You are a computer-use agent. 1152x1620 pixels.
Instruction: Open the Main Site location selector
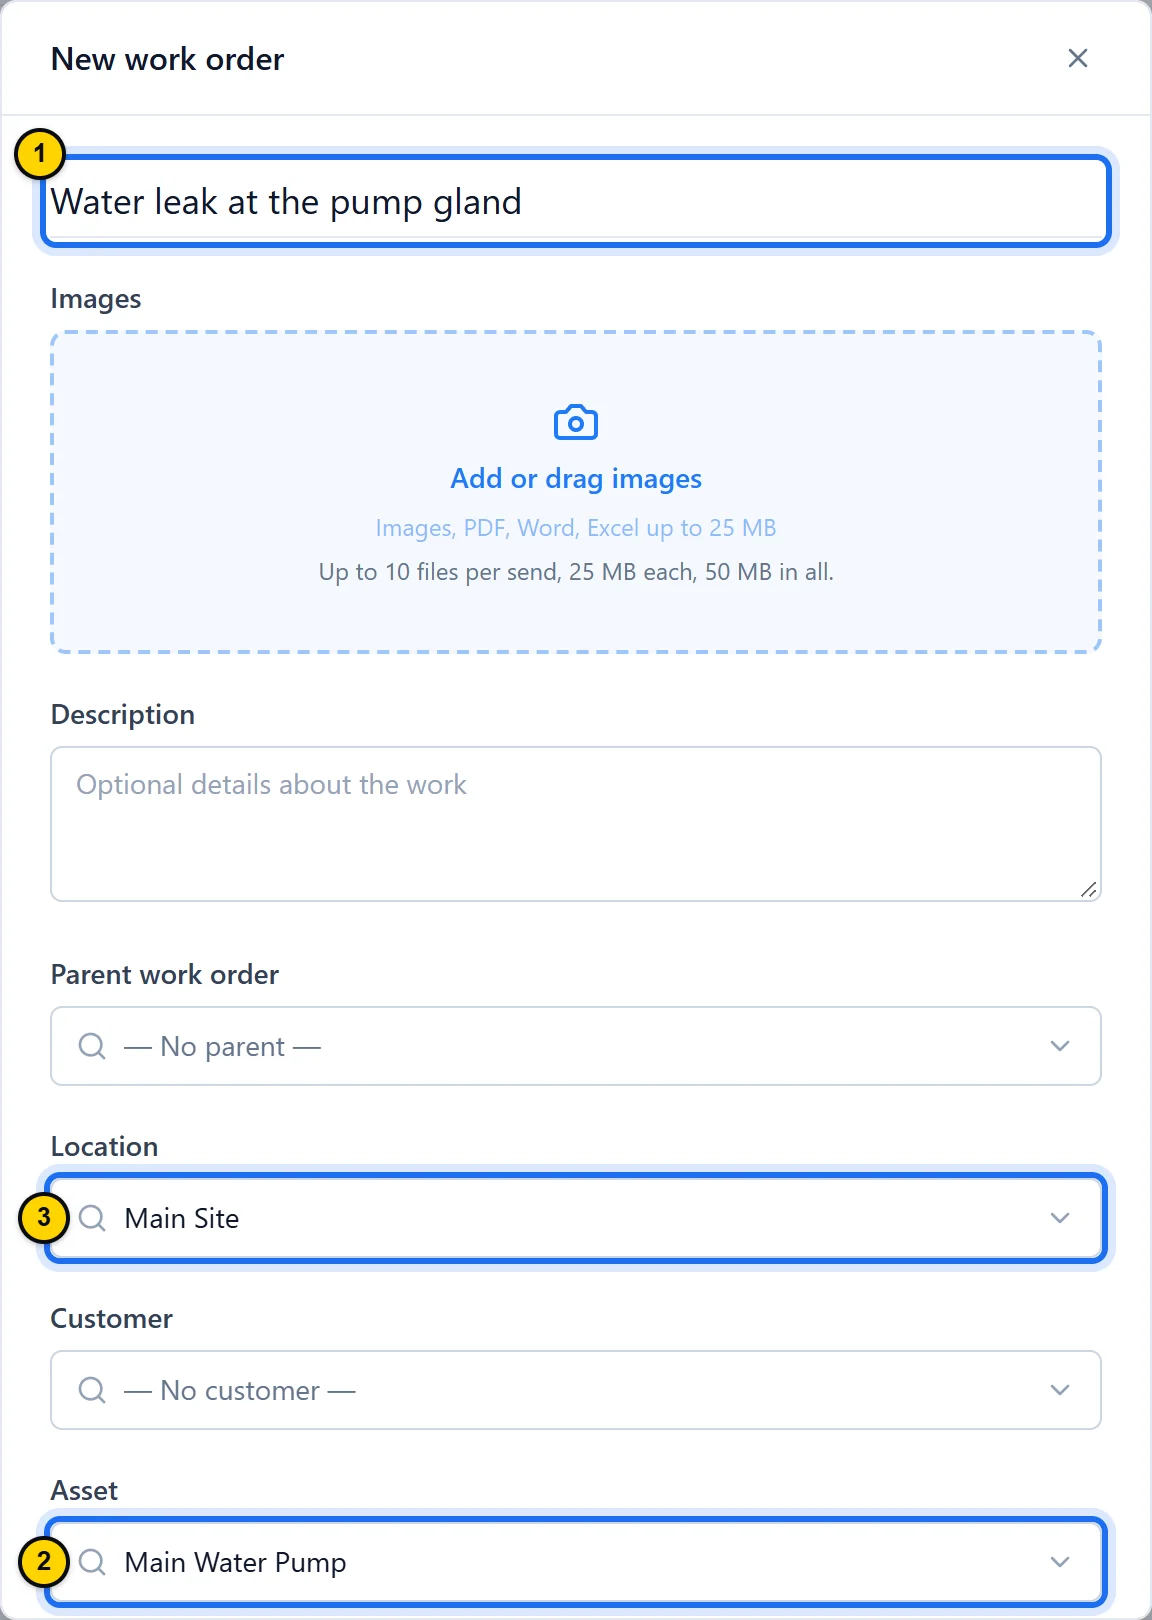tap(576, 1218)
